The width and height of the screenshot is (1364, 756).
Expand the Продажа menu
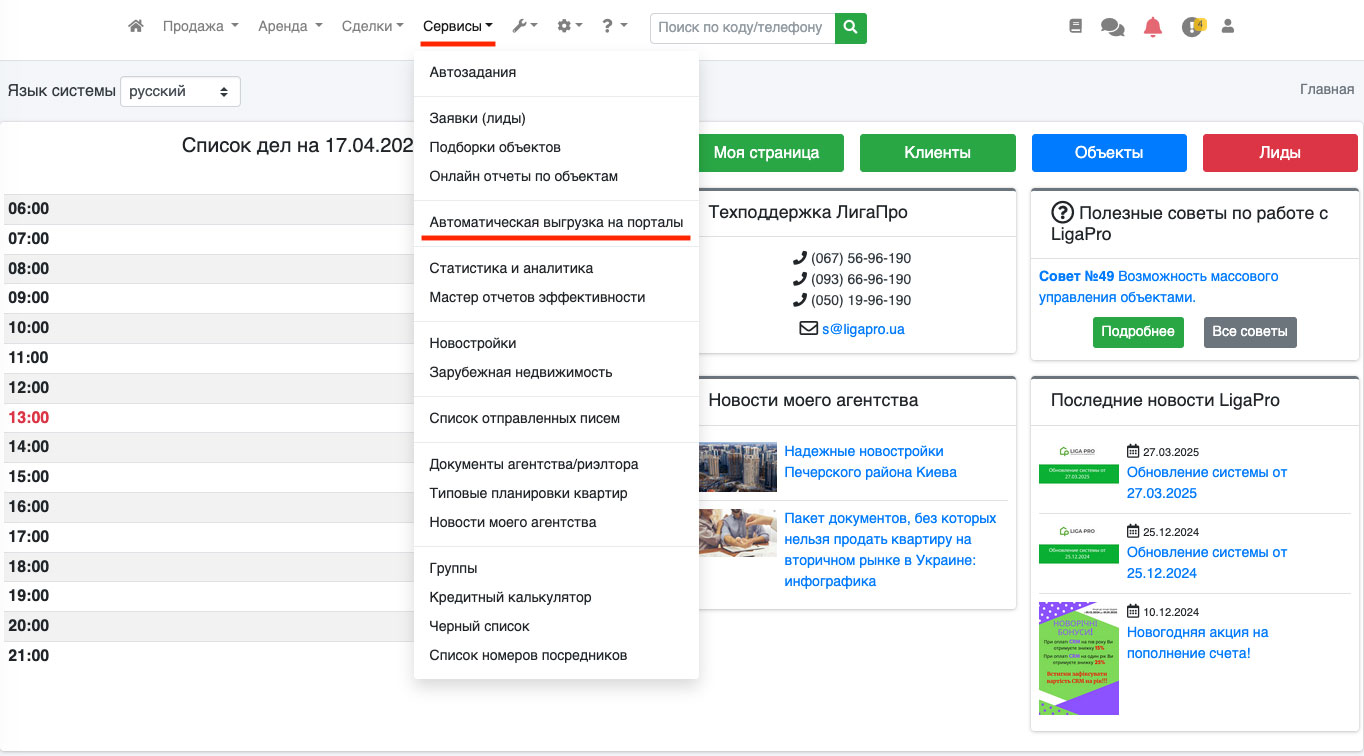200,27
